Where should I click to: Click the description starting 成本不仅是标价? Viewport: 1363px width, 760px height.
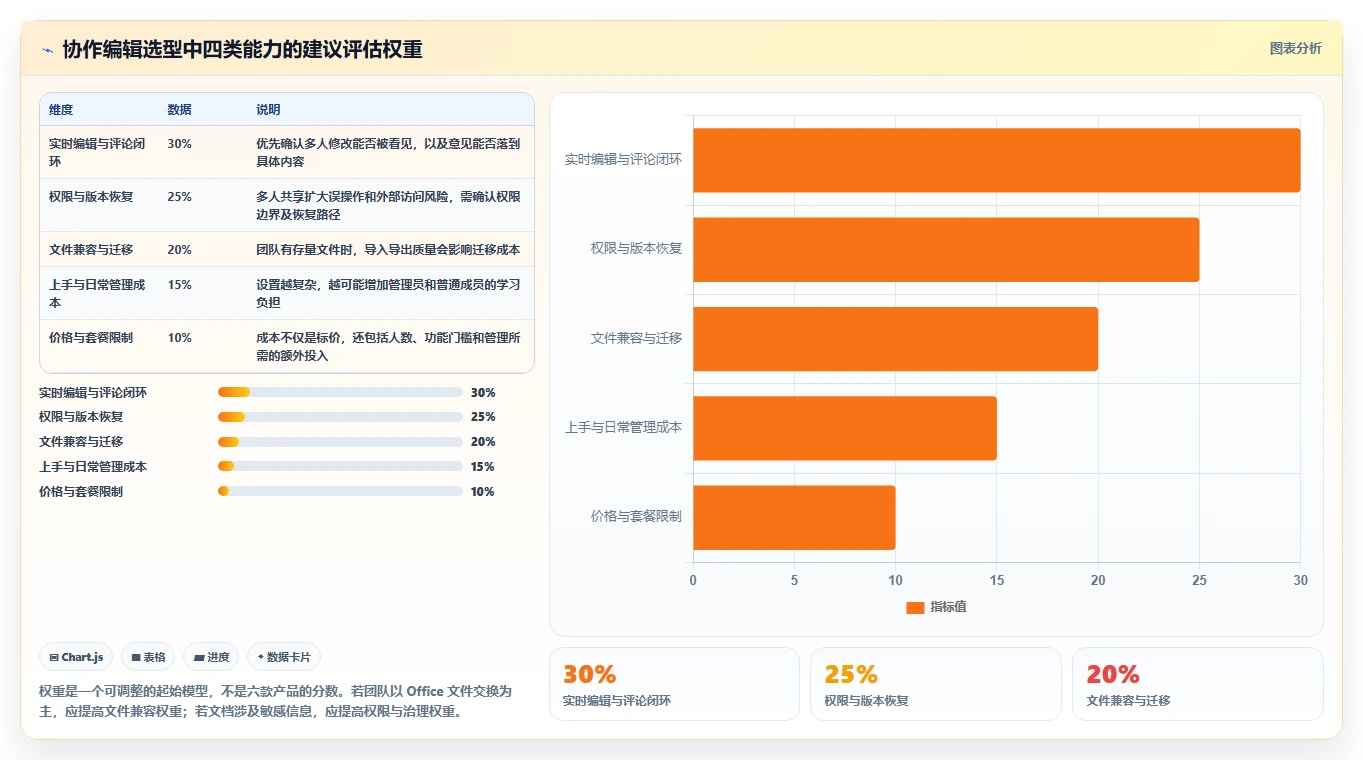click(388, 346)
